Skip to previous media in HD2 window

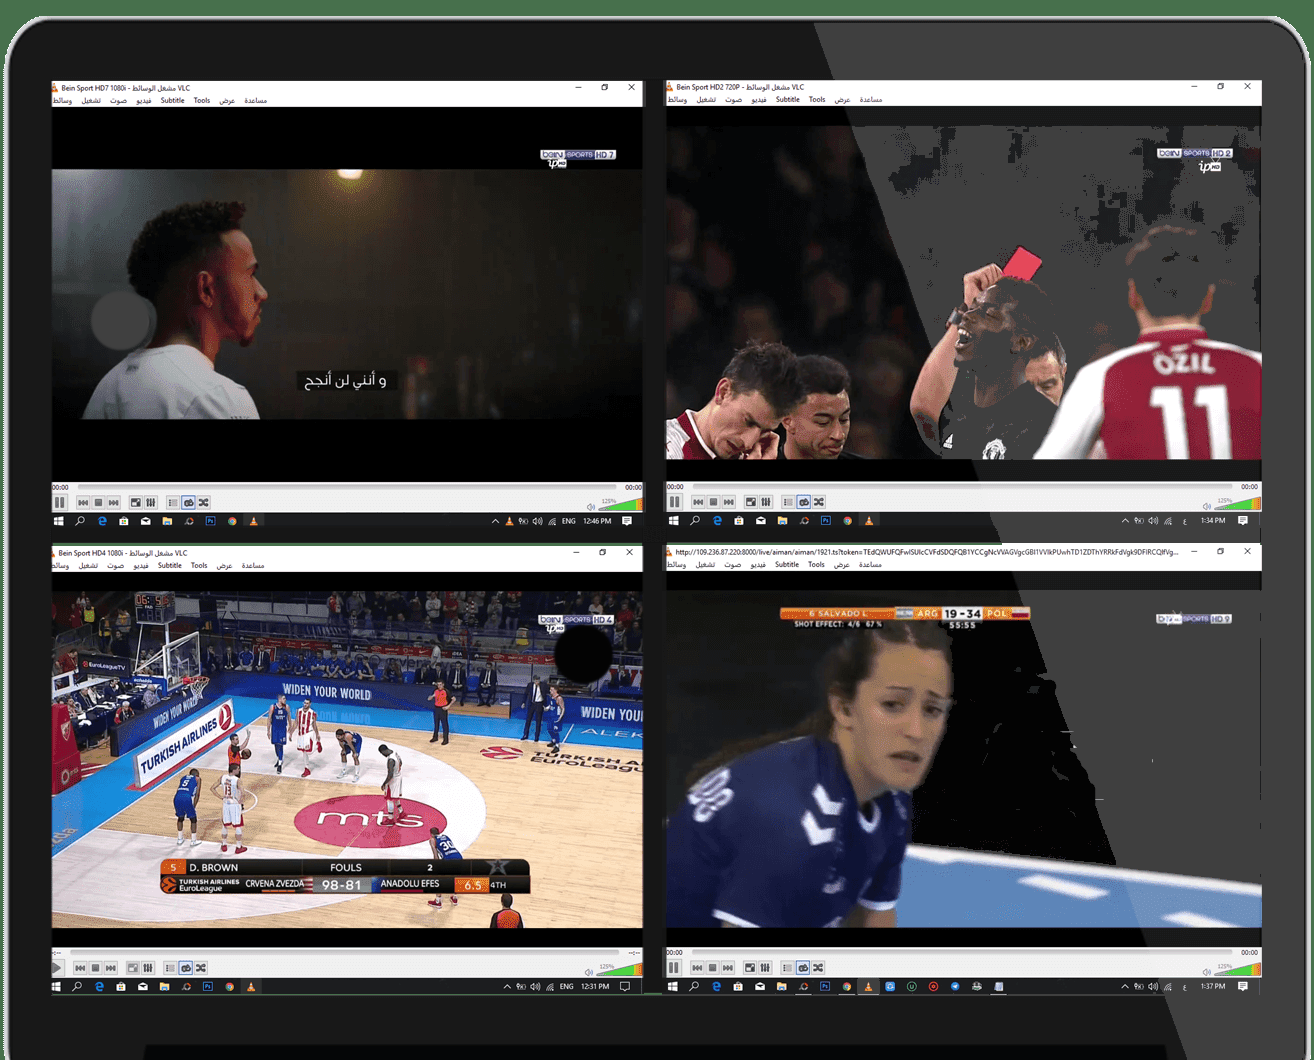[x=698, y=502]
